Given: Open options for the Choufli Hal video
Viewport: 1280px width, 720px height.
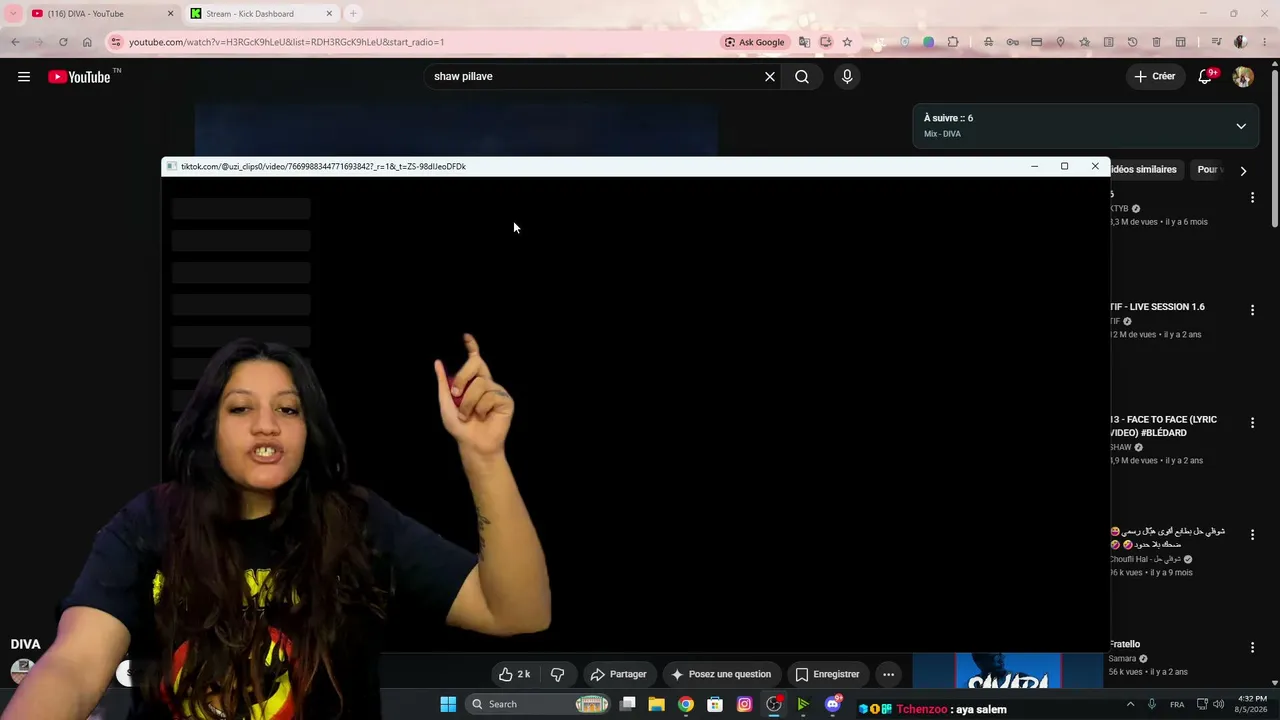Looking at the screenshot, I should point(1252,535).
